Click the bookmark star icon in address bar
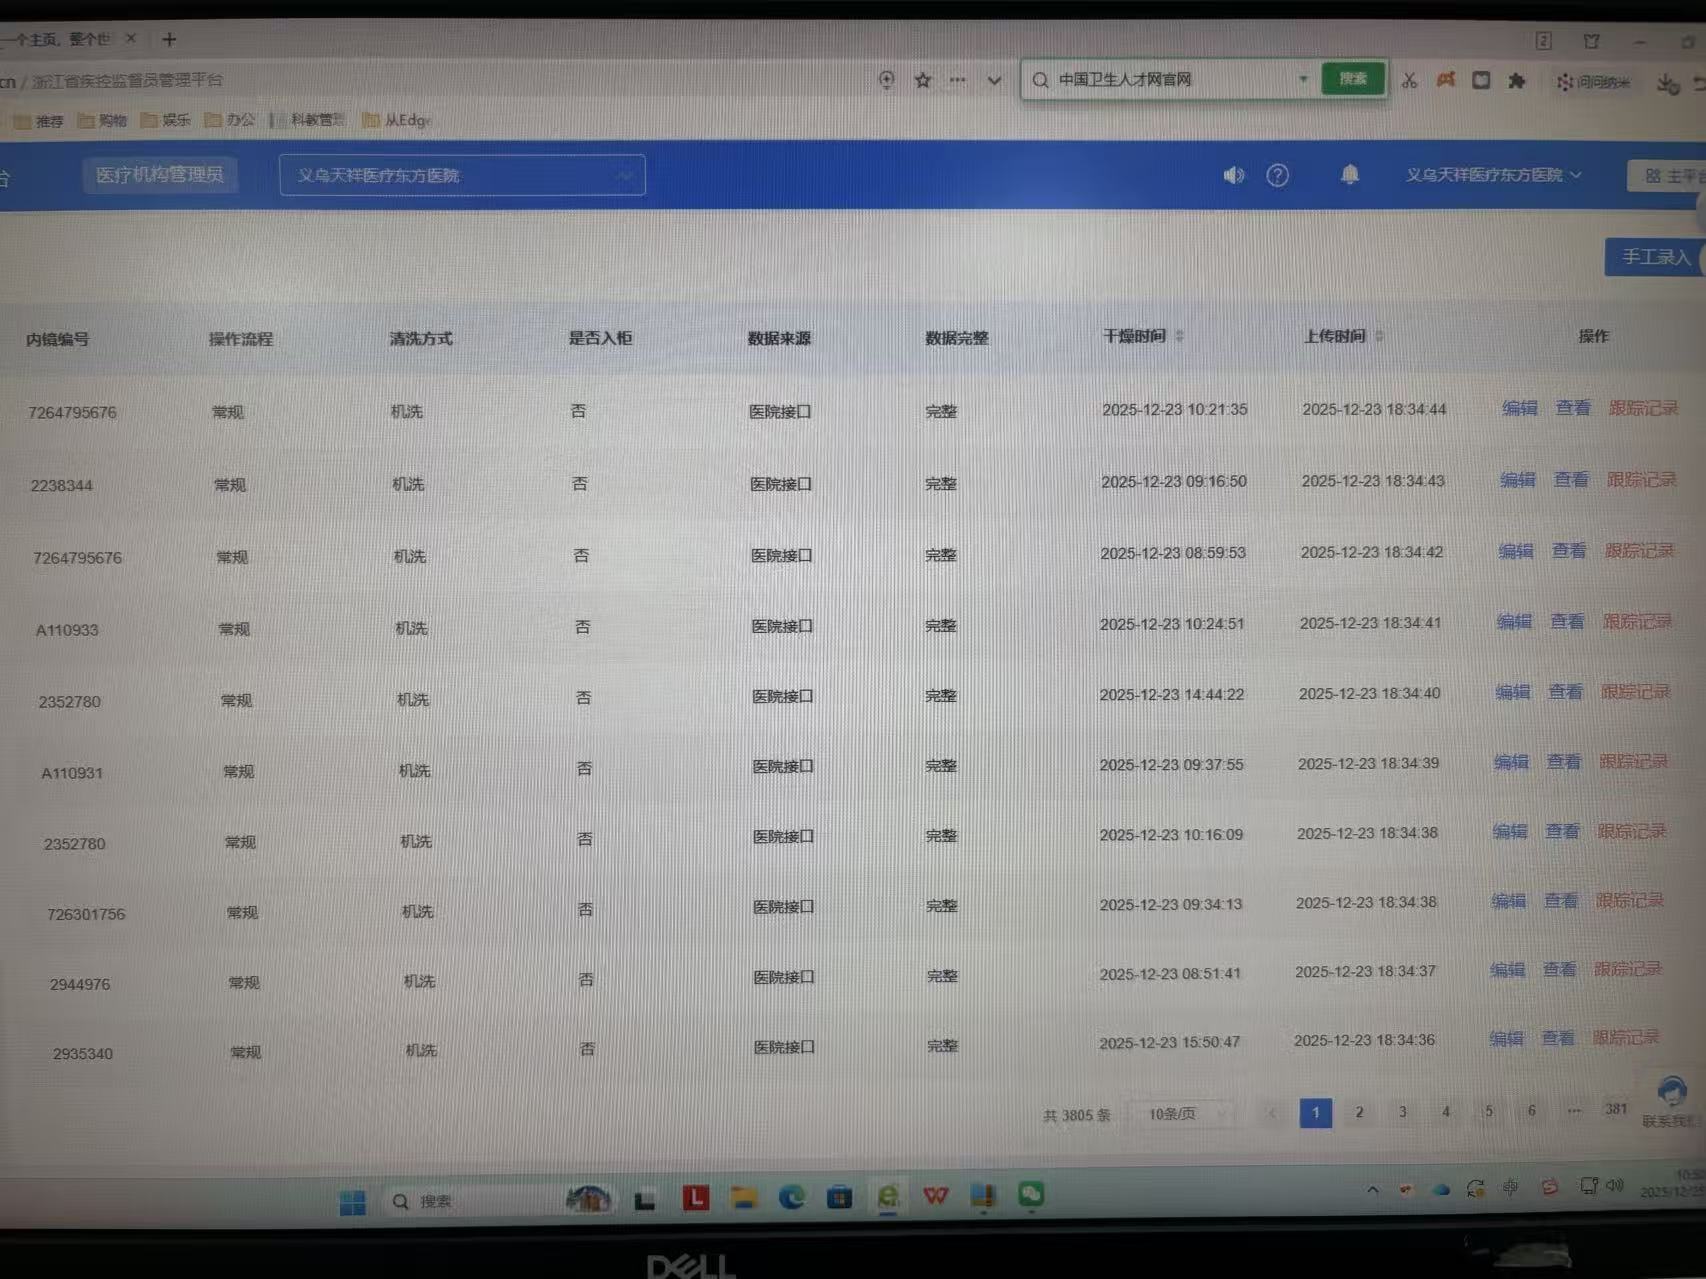This screenshot has height=1279, width=1706. tap(922, 80)
